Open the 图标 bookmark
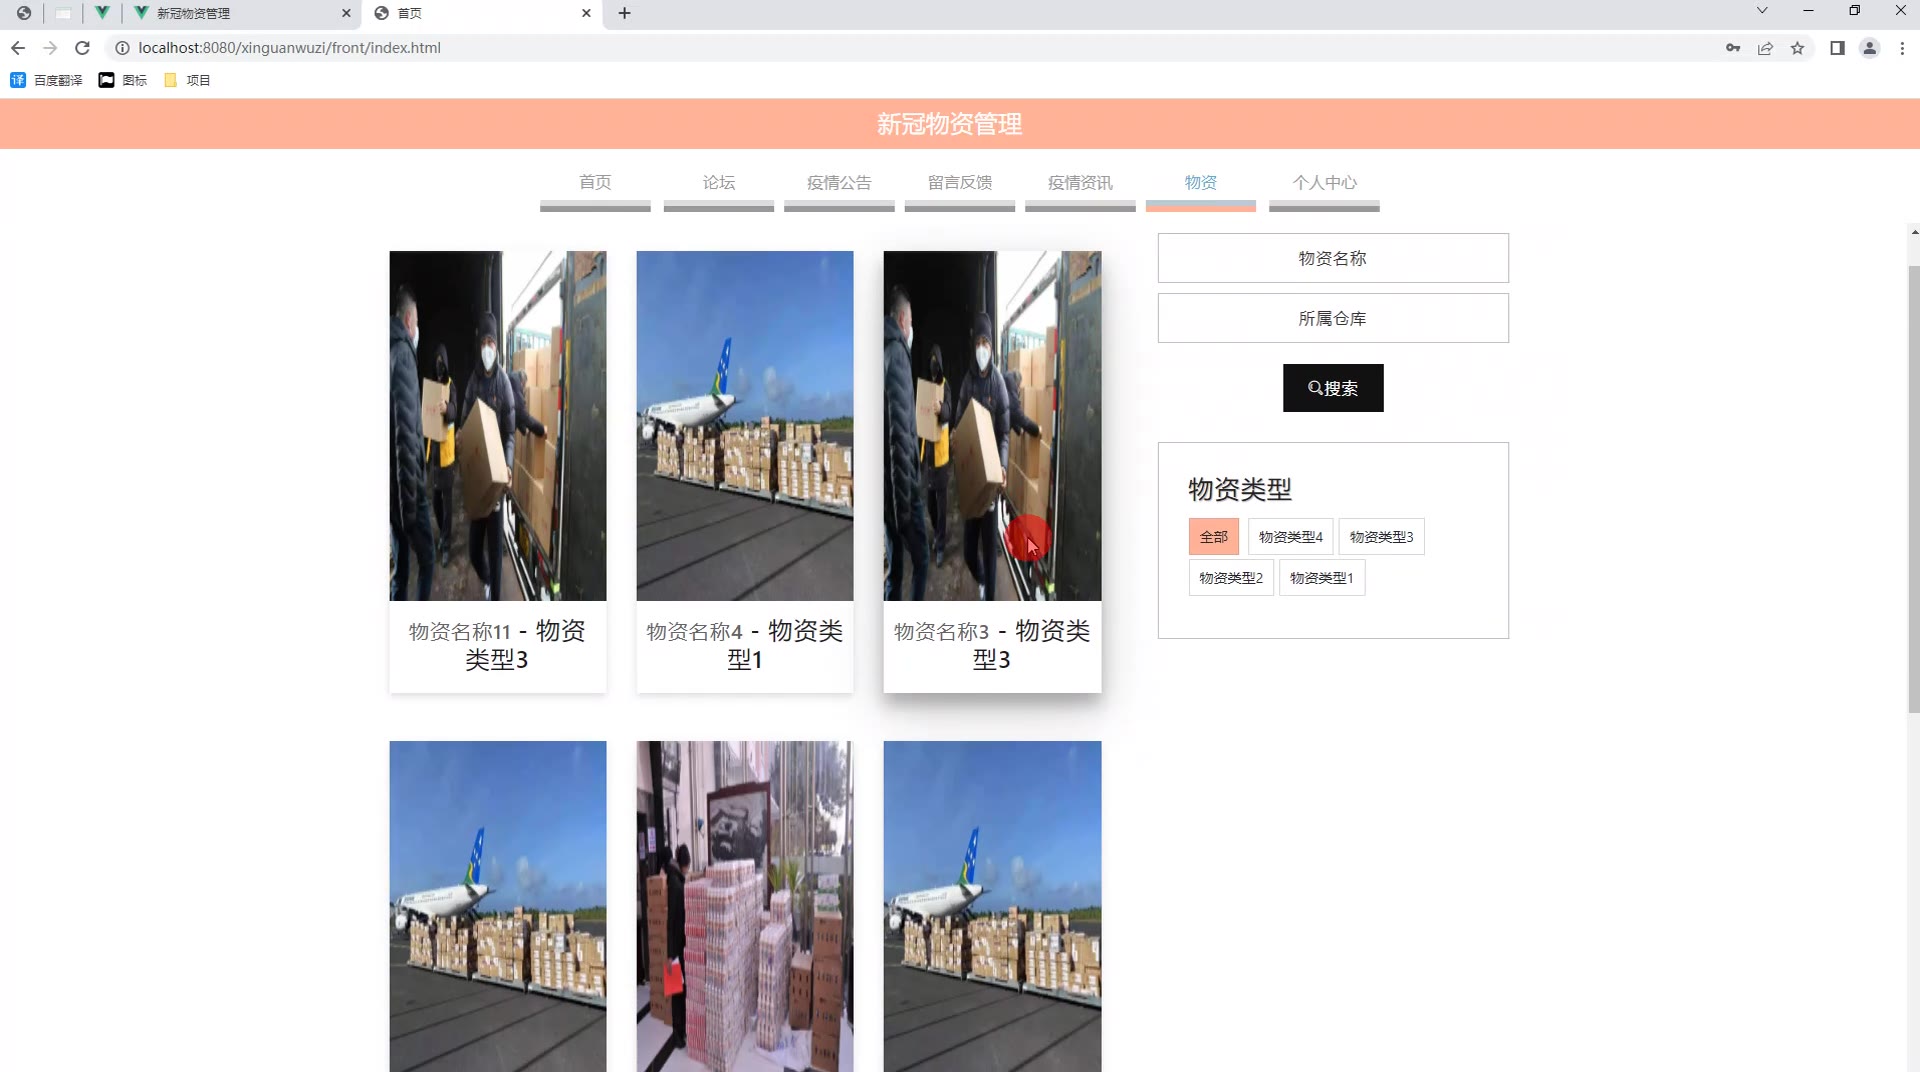This screenshot has height=1072, width=1920. [x=122, y=80]
